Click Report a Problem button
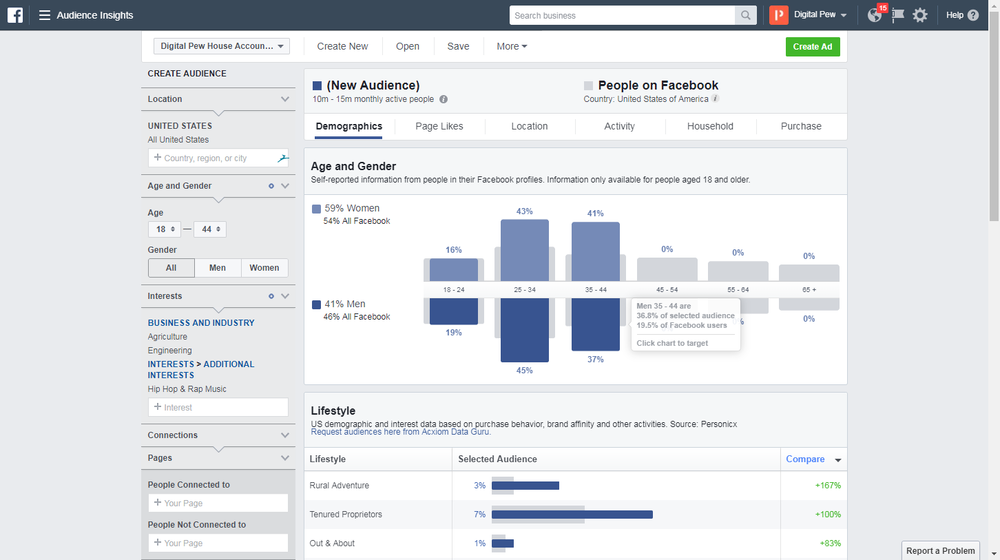Screen dimensions: 1000x560 941,550
